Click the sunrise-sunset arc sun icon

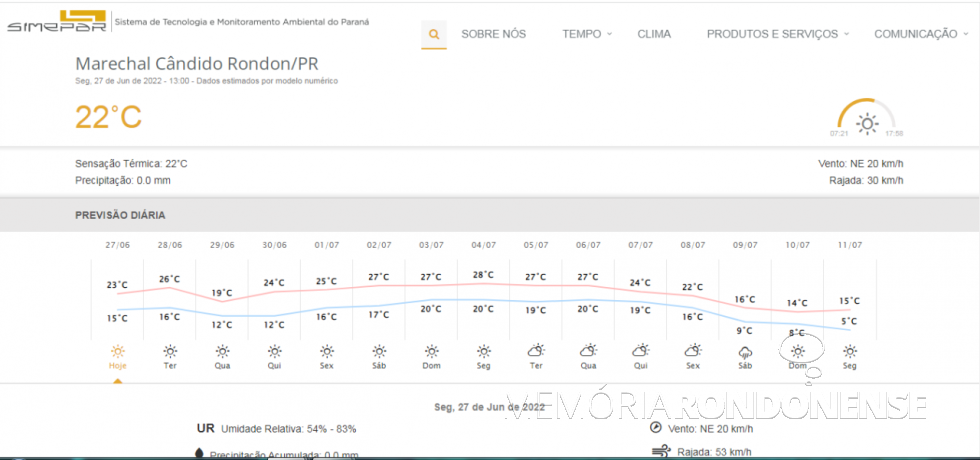(x=866, y=124)
